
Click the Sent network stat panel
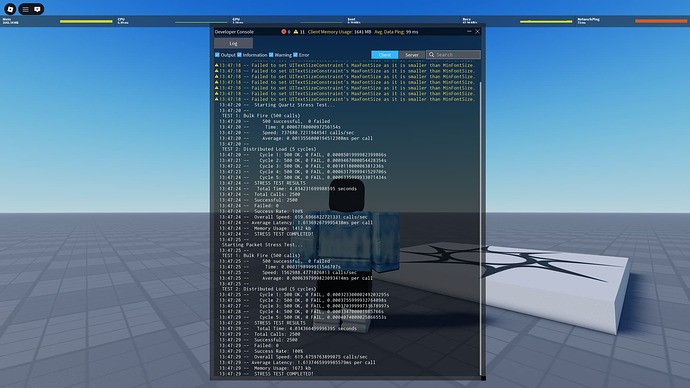(x=403, y=21)
